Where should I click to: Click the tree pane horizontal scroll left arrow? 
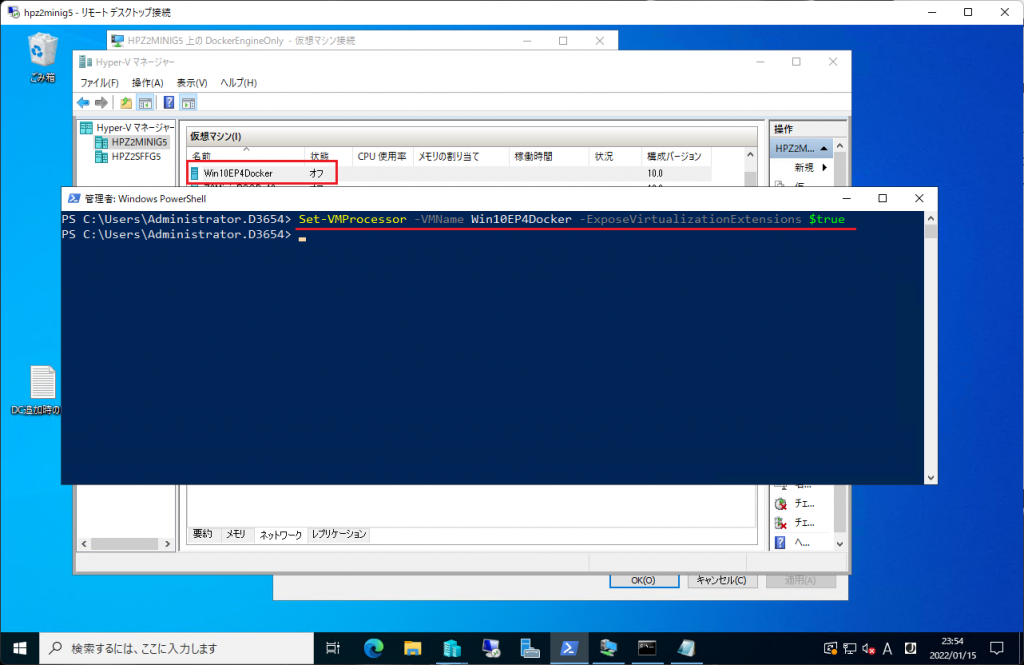pos(84,543)
